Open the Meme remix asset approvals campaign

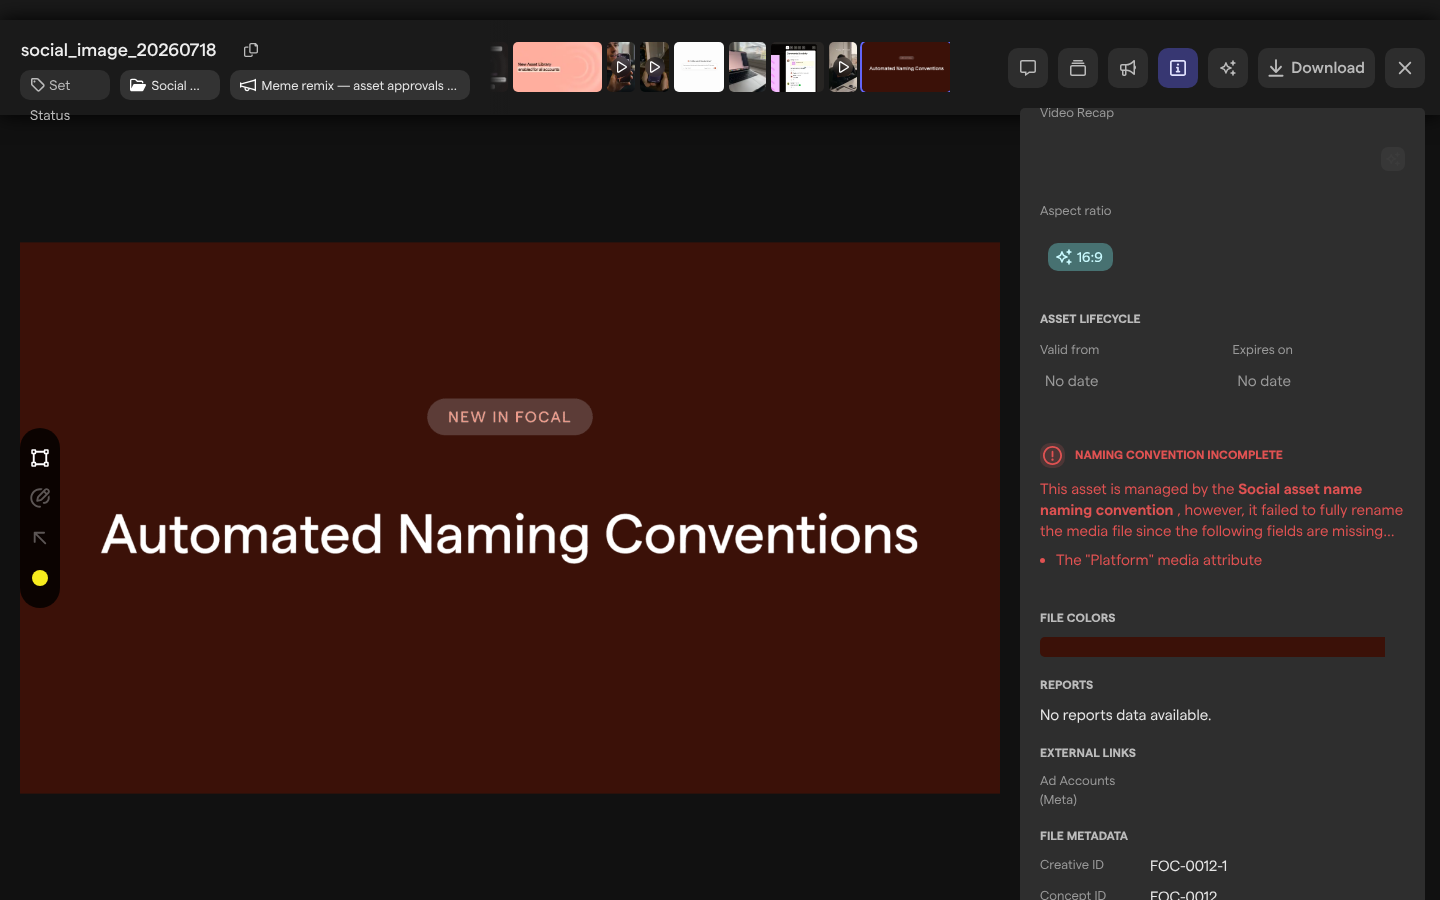[350, 85]
